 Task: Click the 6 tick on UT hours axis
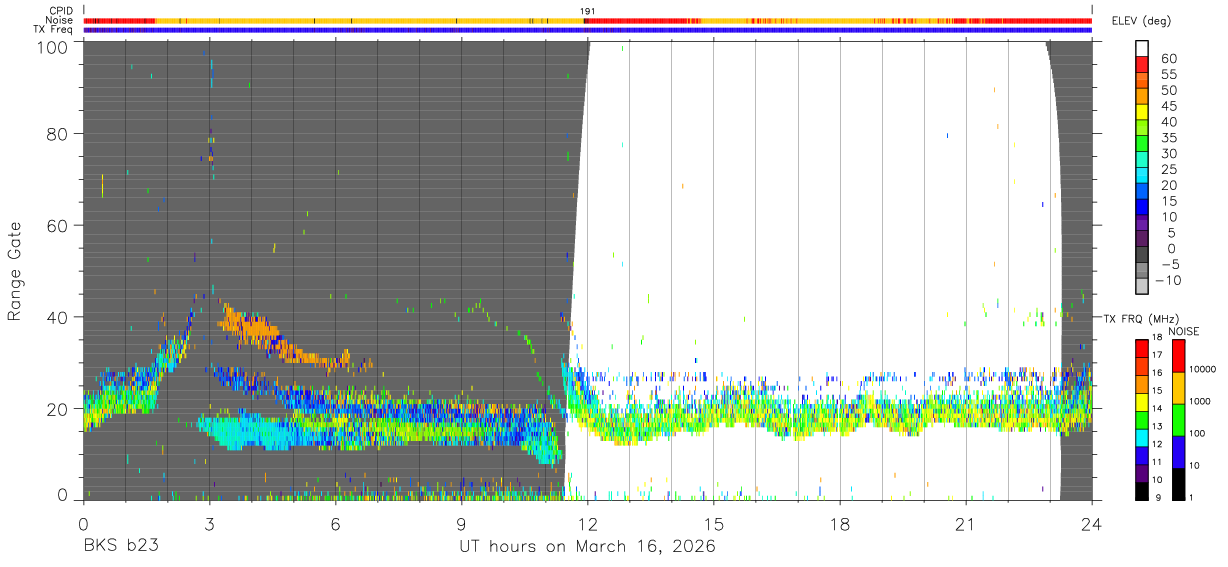(x=335, y=523)
